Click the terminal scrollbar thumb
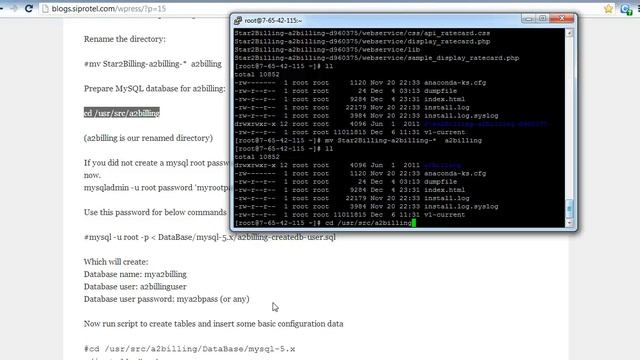 pyautogui.click(x=569, y=209)
